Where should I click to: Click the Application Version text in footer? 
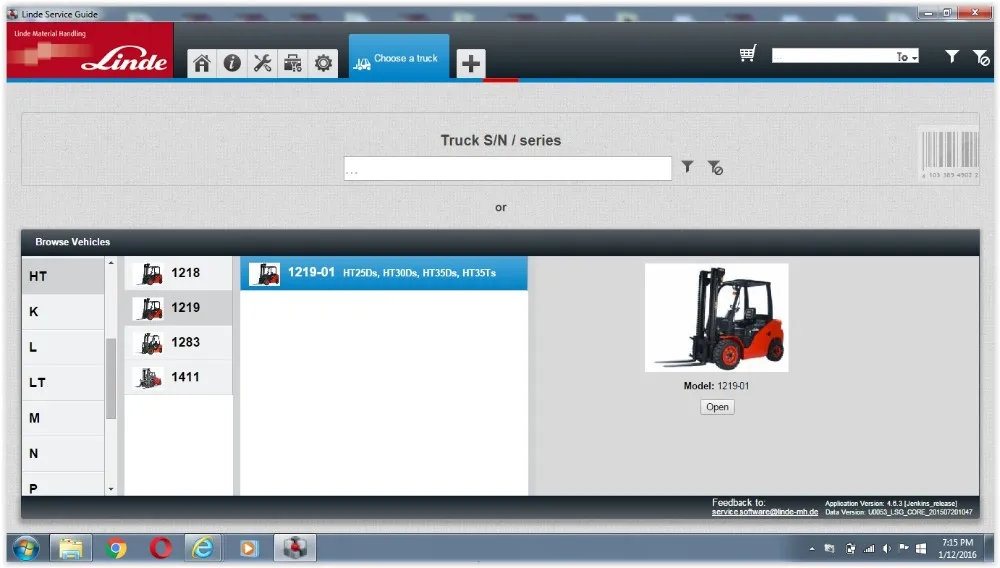891,504
